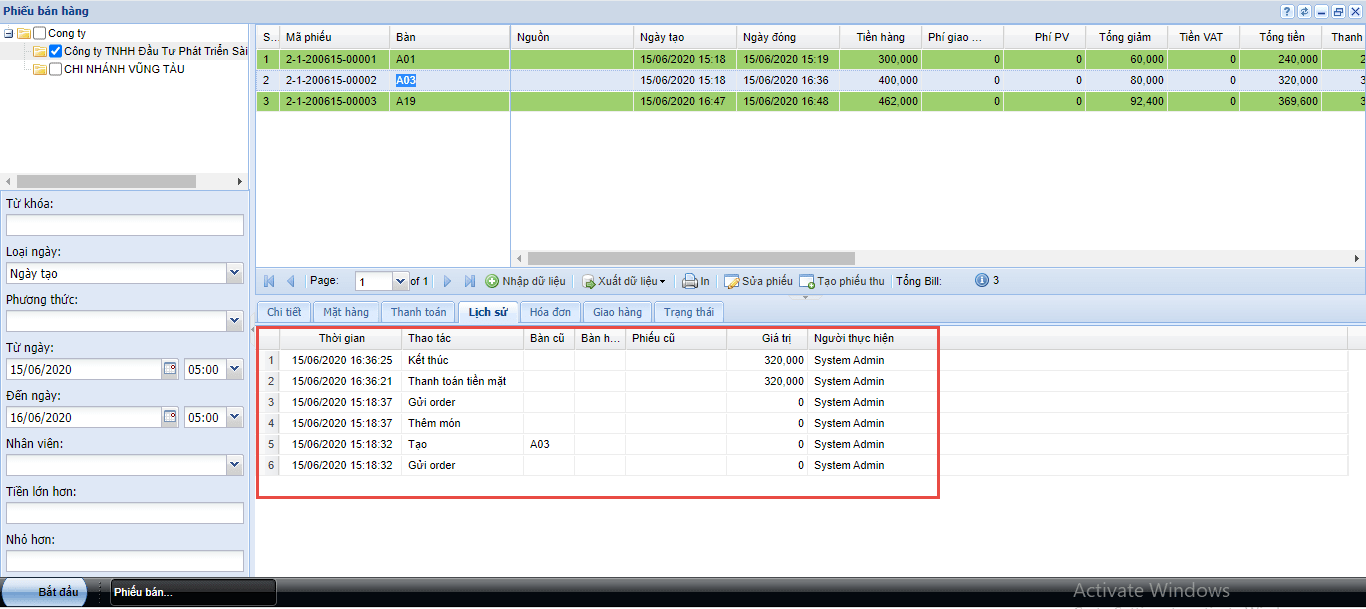Click Sửa phiếu edit icon

(x=731, y=281)
